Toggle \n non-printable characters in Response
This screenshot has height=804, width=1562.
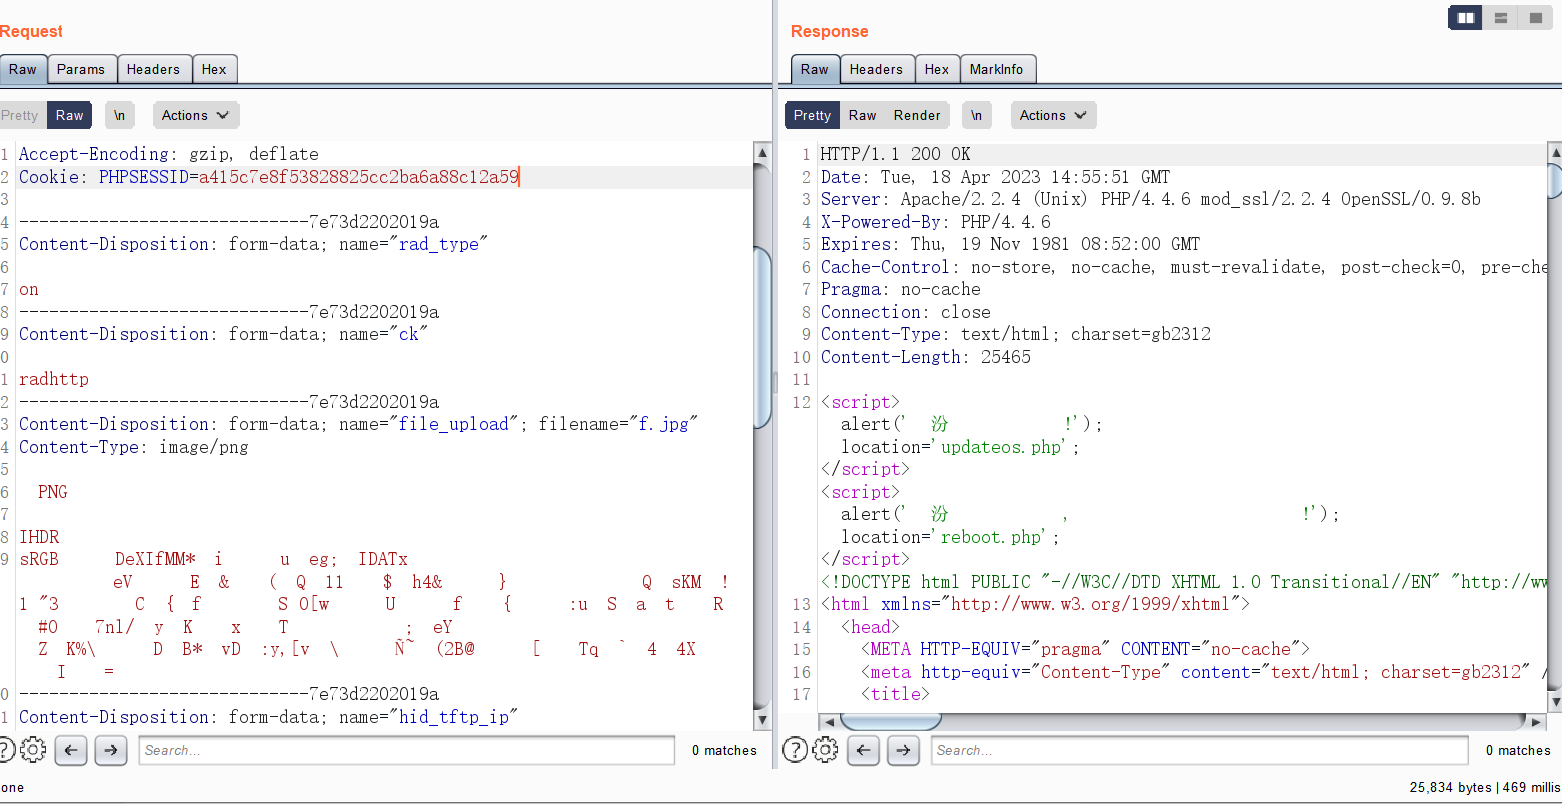tap(976, 115)
